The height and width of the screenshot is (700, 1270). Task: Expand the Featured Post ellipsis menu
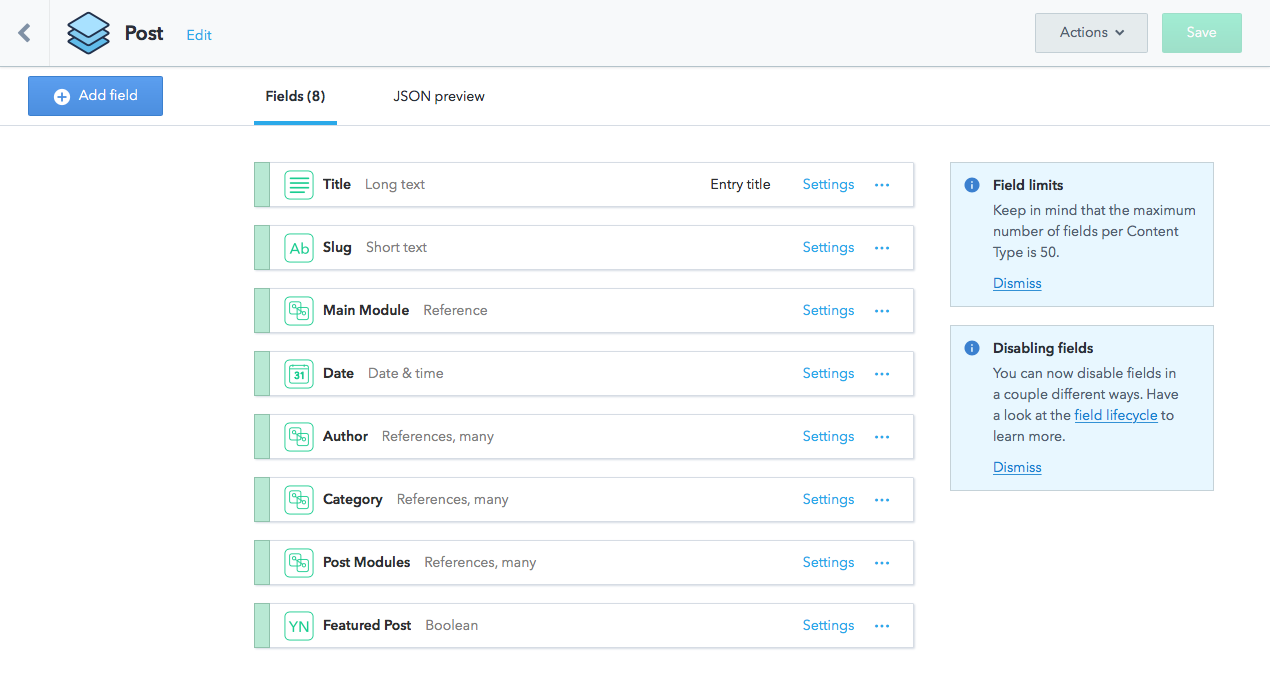[x=882, y=626]
